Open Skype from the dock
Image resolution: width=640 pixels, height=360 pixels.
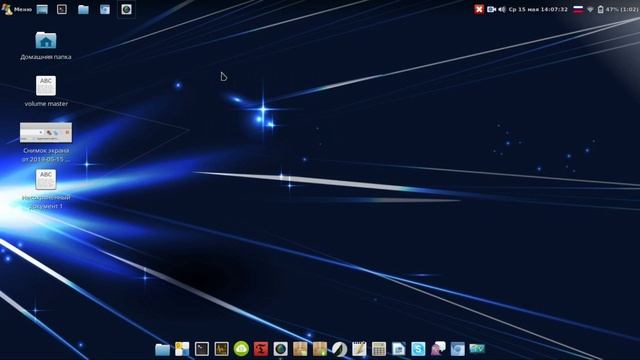[418, 349]
